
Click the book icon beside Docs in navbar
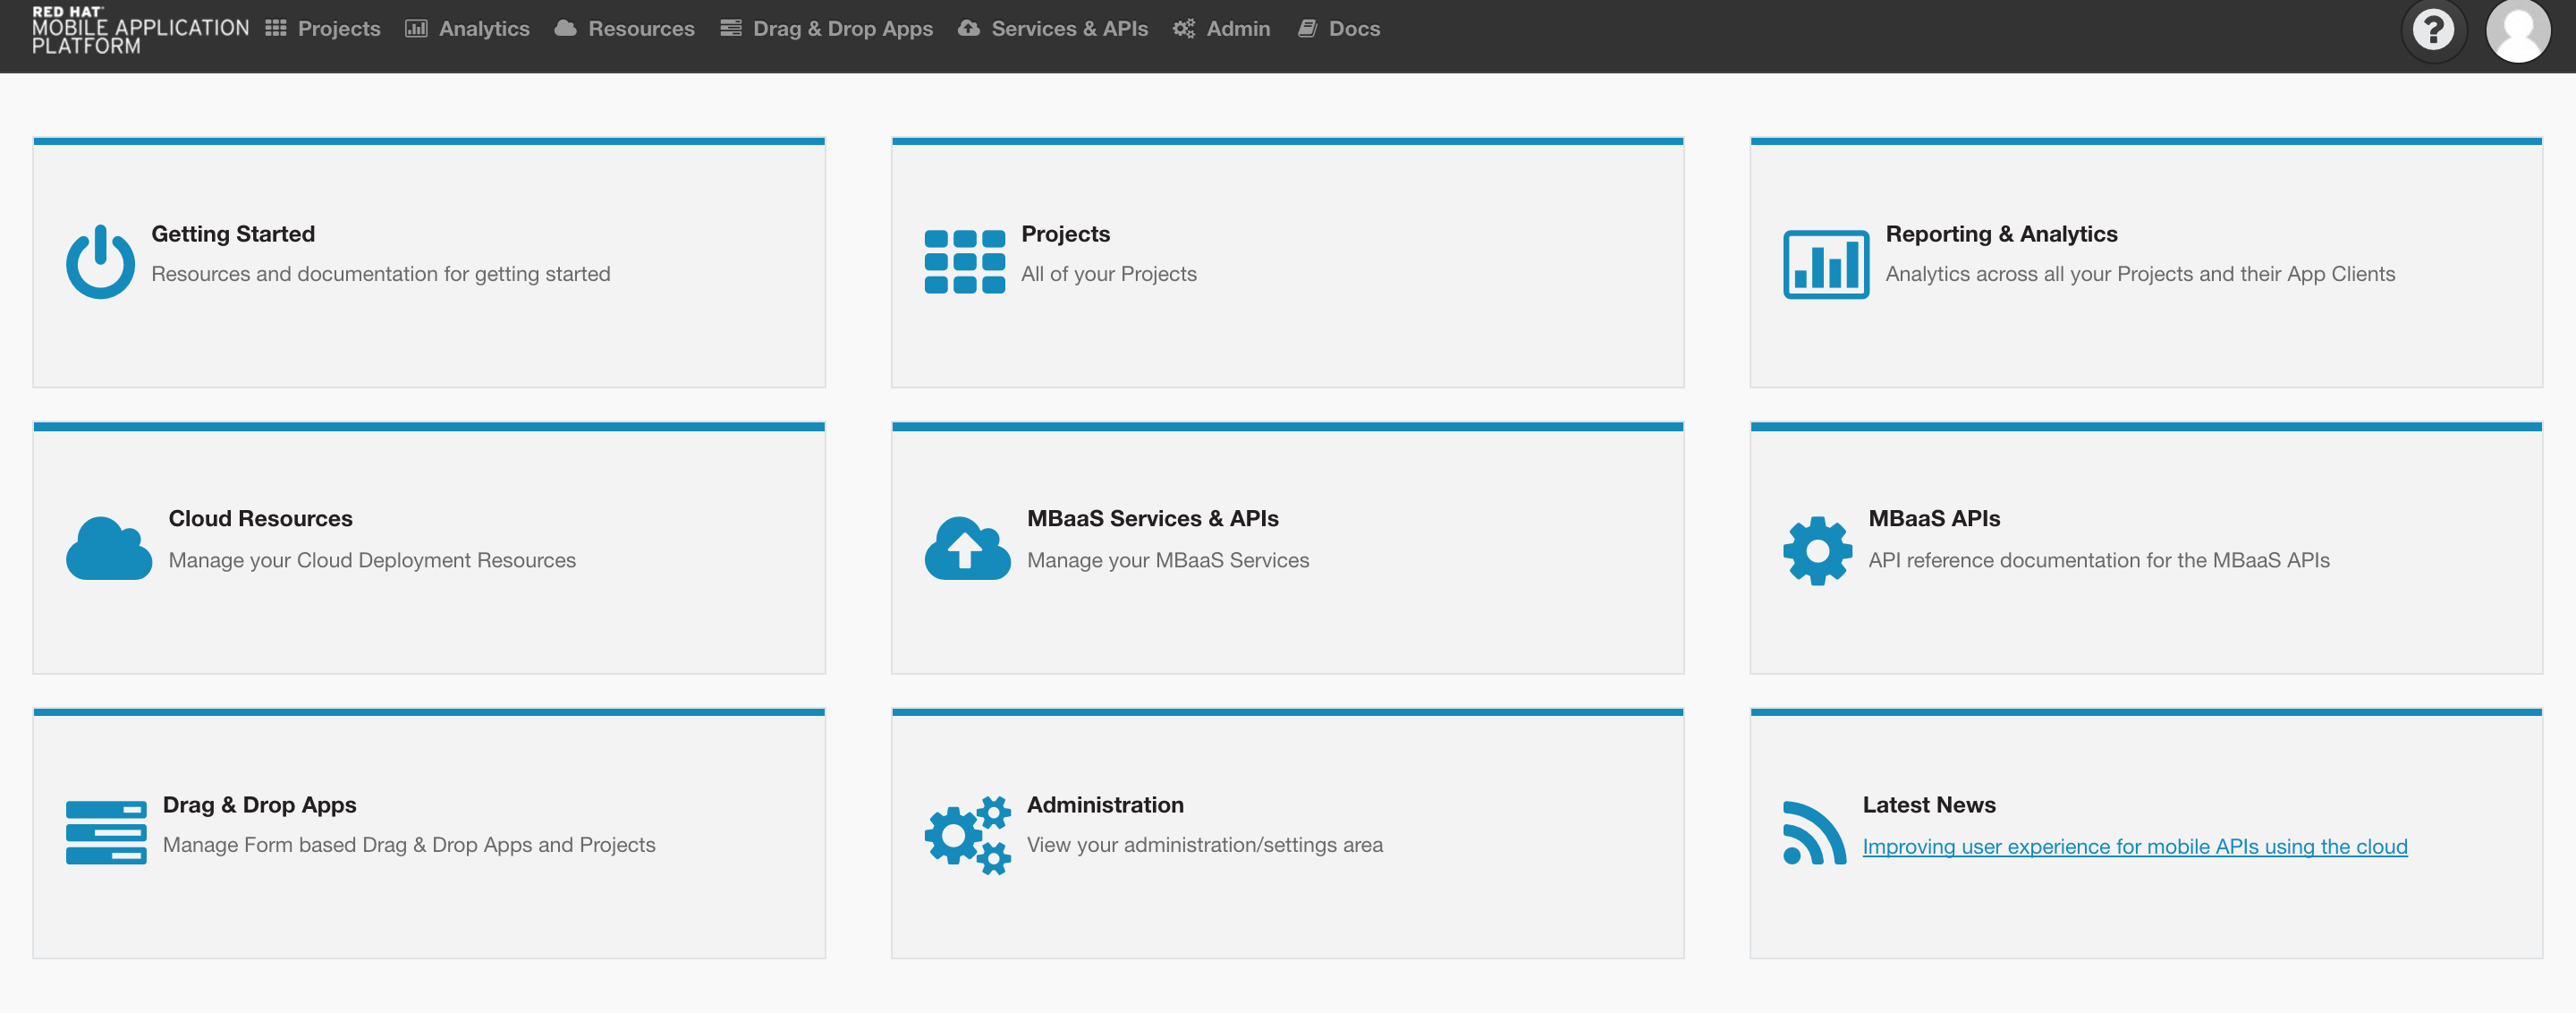coord(1307,28)
